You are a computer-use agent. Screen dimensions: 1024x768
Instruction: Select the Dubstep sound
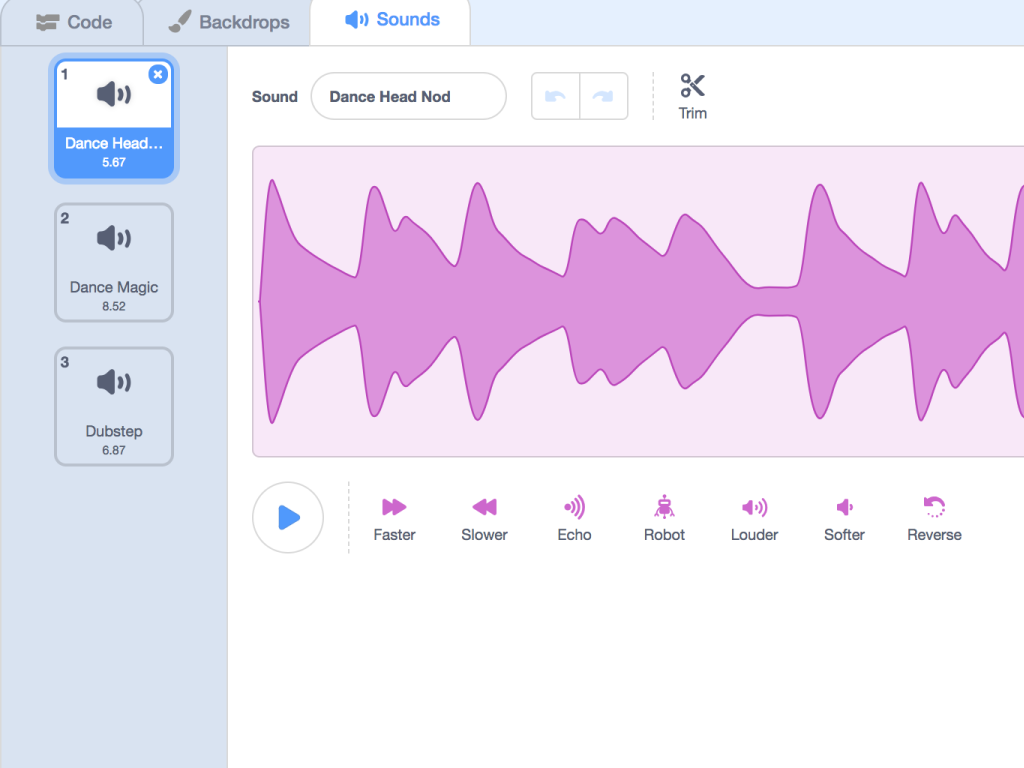(114, 406)
